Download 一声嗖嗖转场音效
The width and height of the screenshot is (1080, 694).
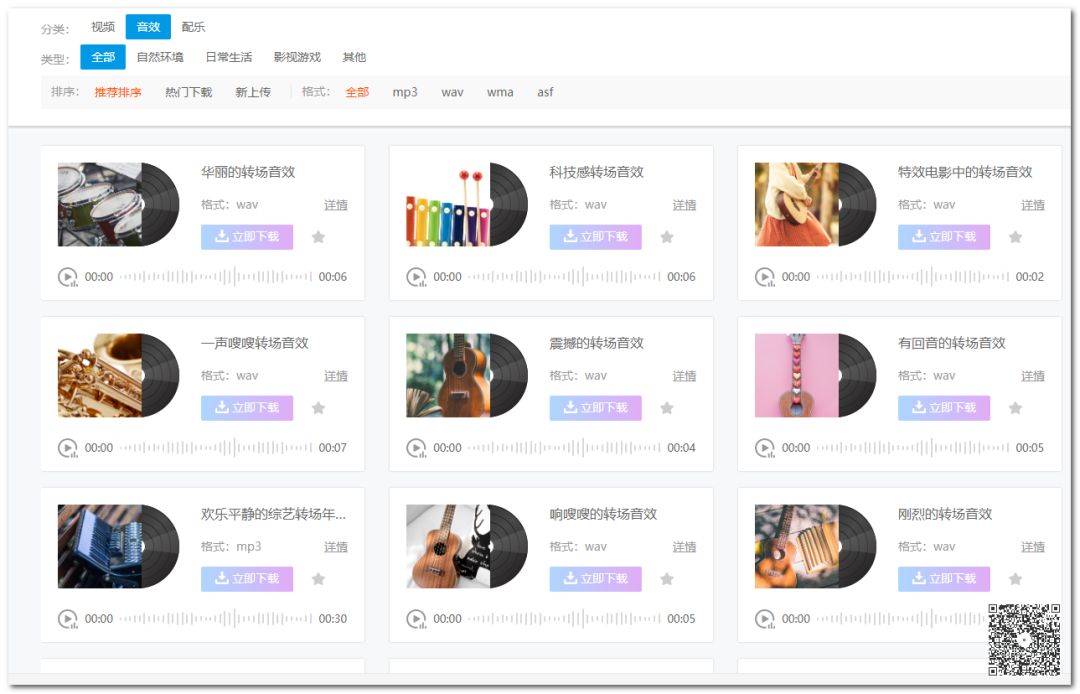(247, 408)
